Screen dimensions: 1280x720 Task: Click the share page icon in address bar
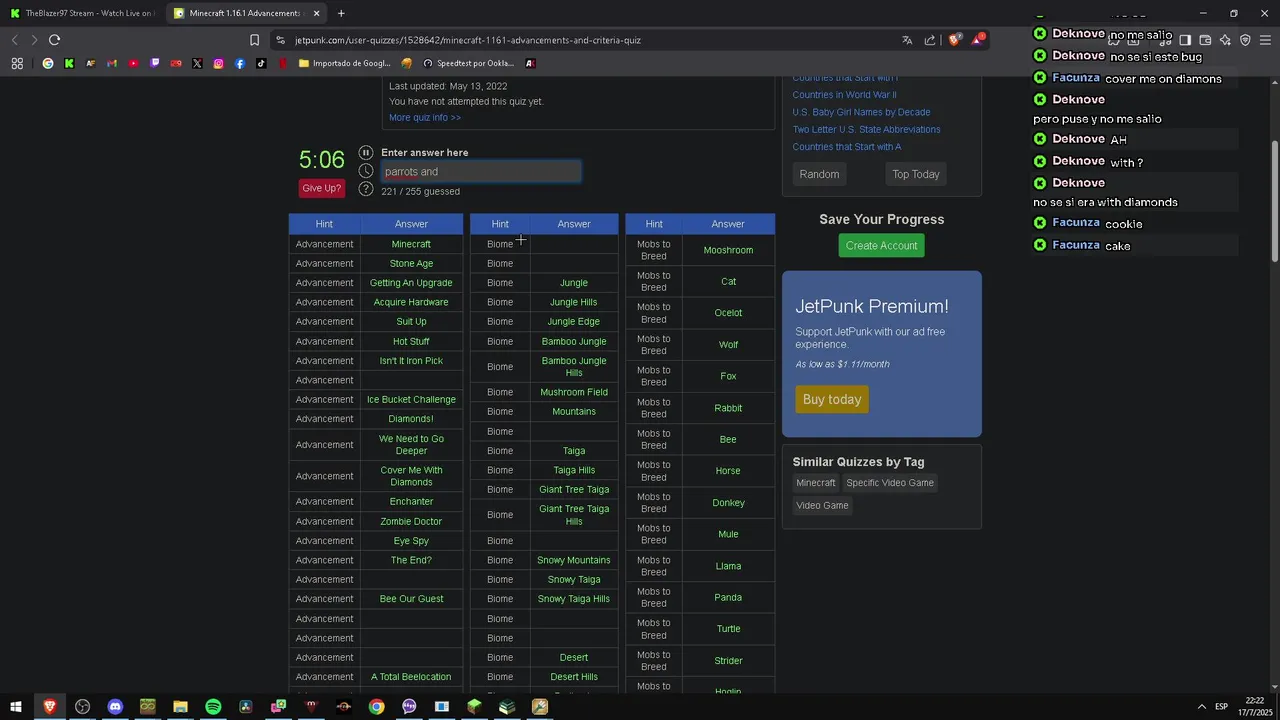click(x=930, y=40)
